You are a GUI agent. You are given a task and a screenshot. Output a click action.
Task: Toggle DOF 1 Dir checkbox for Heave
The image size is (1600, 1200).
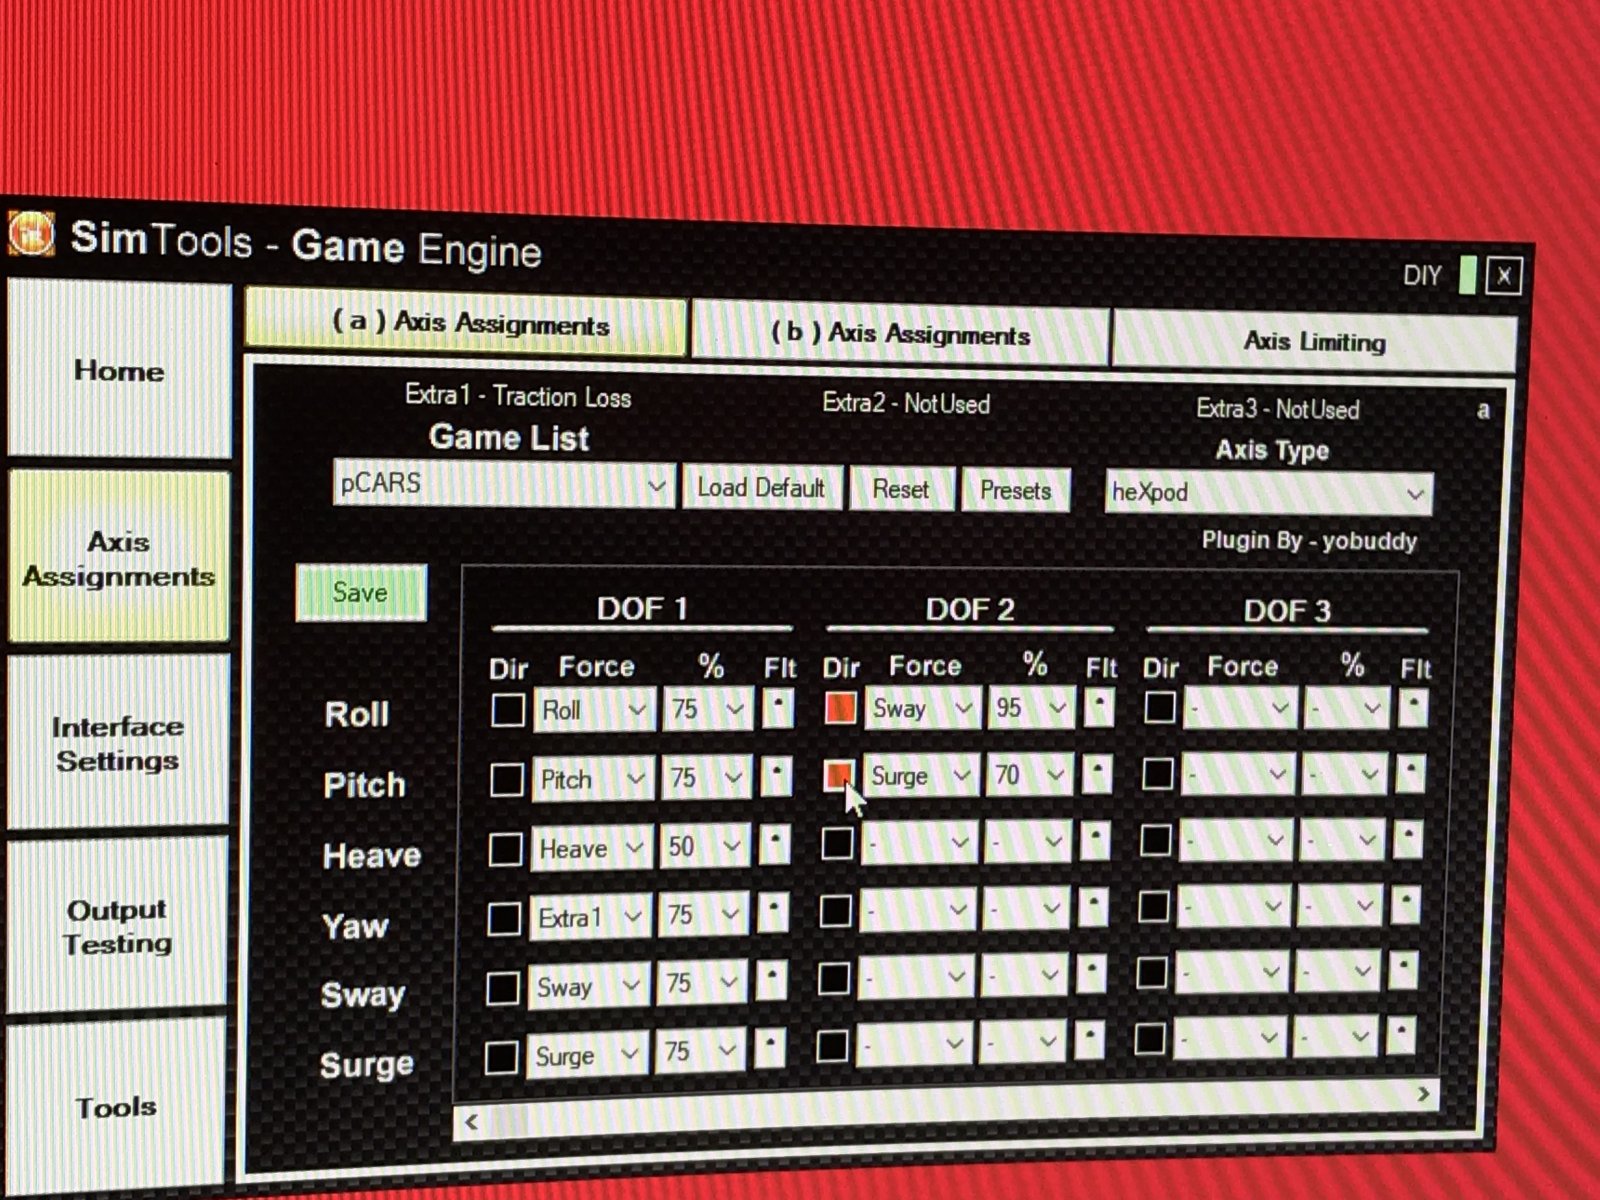[x=505, y=849]
